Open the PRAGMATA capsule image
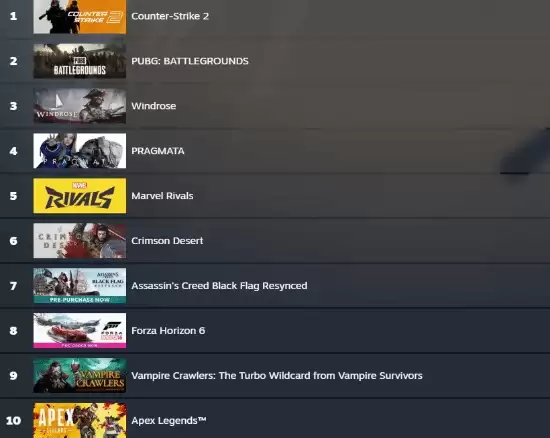The image size is (550, 438). click(80, 151)
